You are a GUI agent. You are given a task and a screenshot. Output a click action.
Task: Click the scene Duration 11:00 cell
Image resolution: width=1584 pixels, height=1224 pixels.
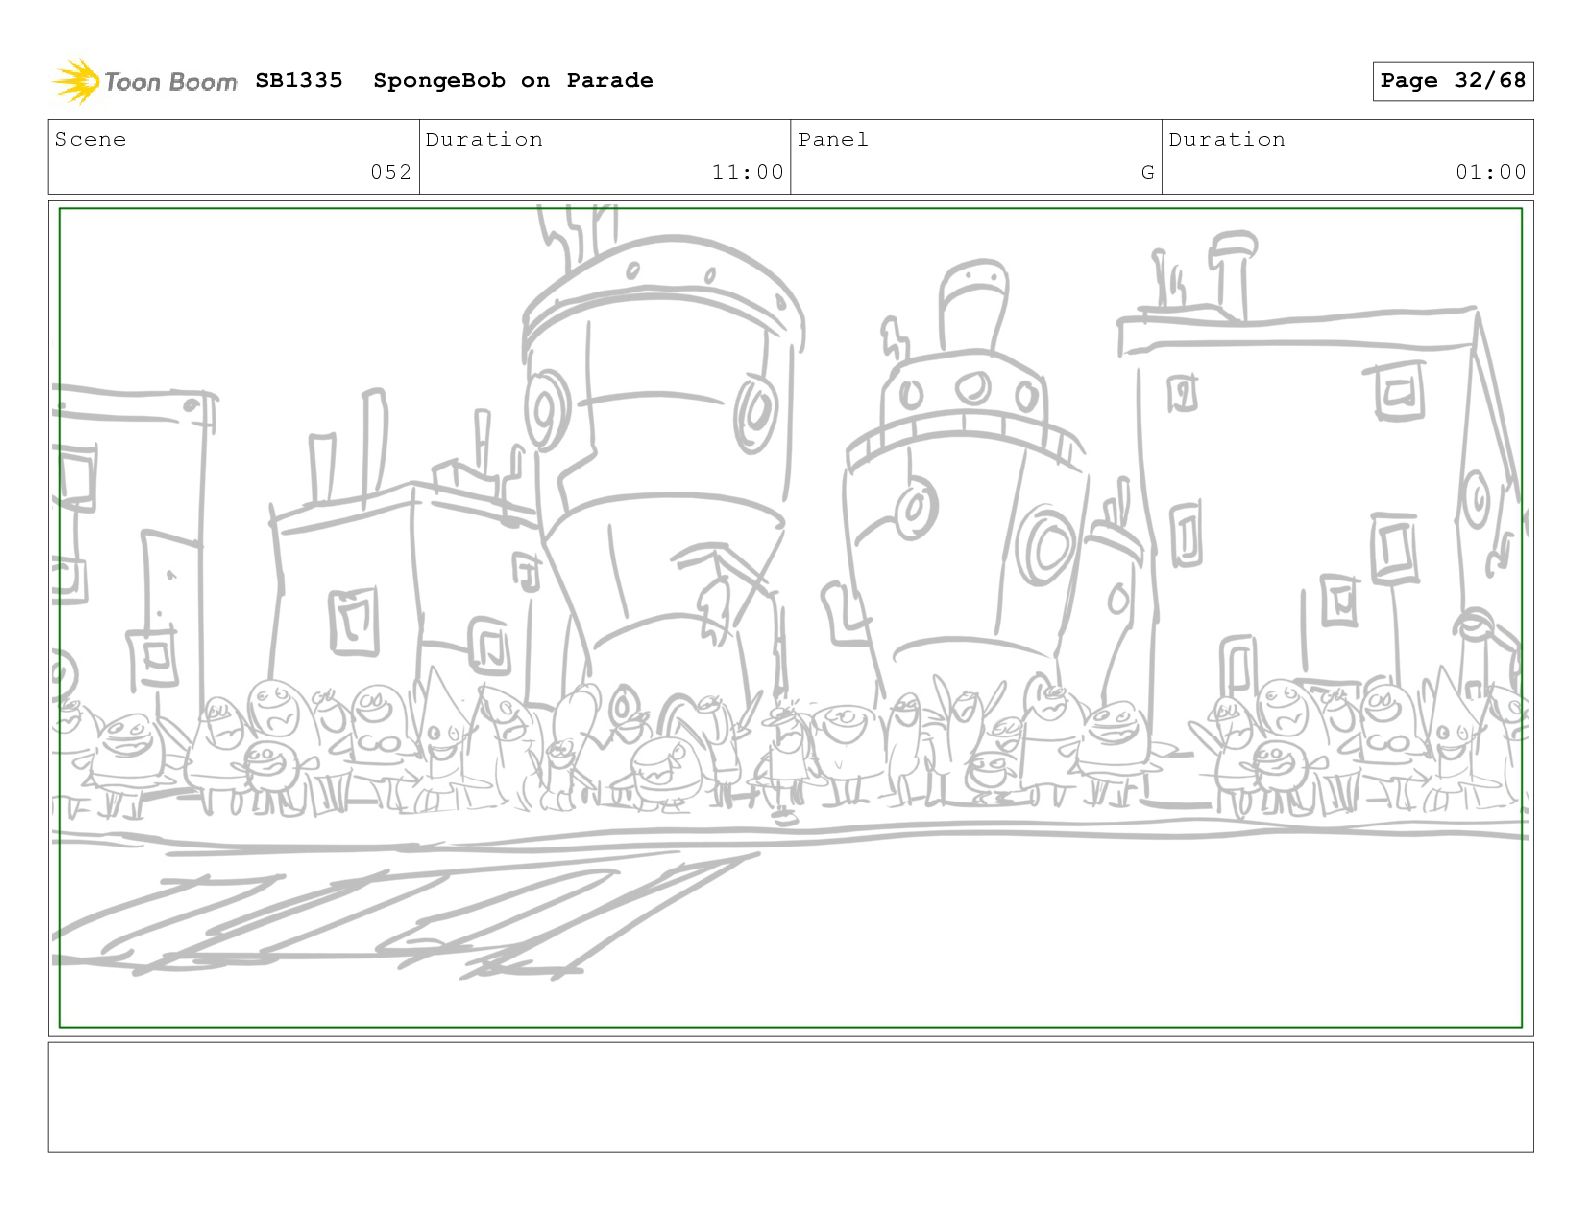tap(605, 157)
